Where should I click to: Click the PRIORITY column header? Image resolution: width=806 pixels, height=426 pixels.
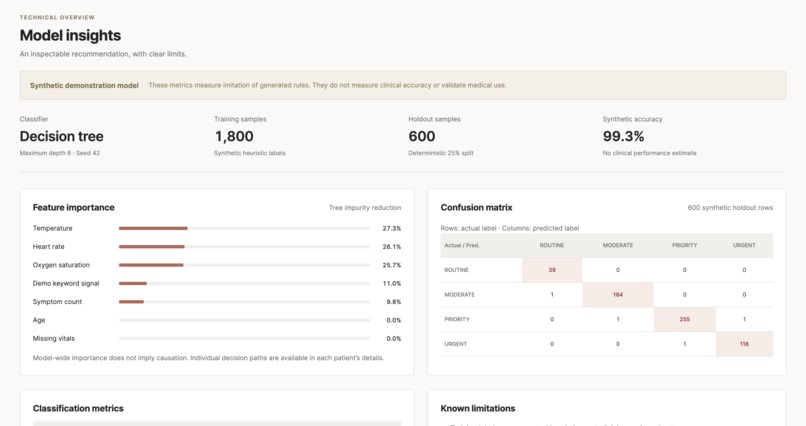click(685, 246)
